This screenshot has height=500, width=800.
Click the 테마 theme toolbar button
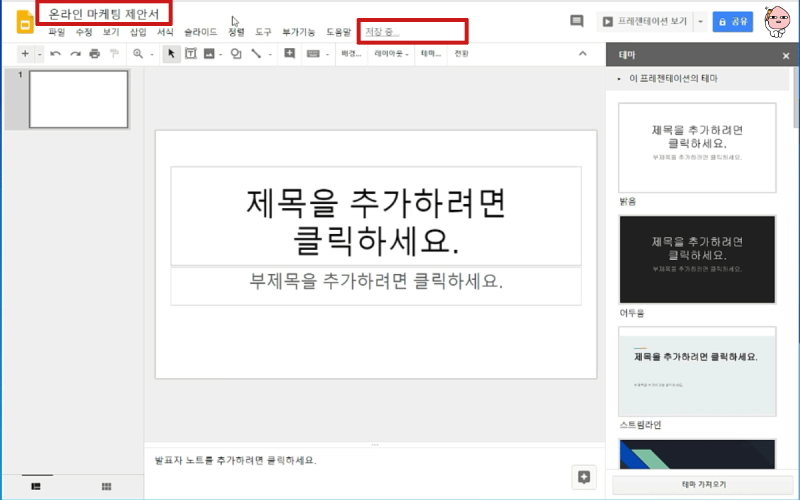point(431,54)
